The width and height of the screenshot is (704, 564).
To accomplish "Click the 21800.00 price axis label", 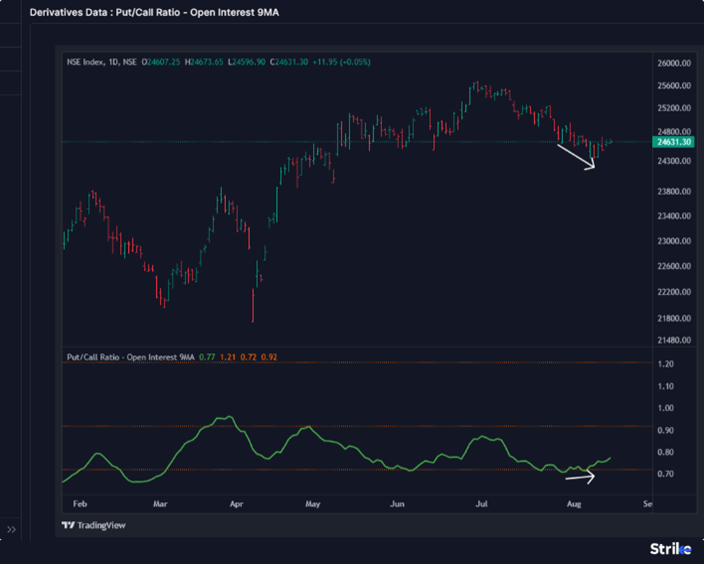I will click(673, 318).
